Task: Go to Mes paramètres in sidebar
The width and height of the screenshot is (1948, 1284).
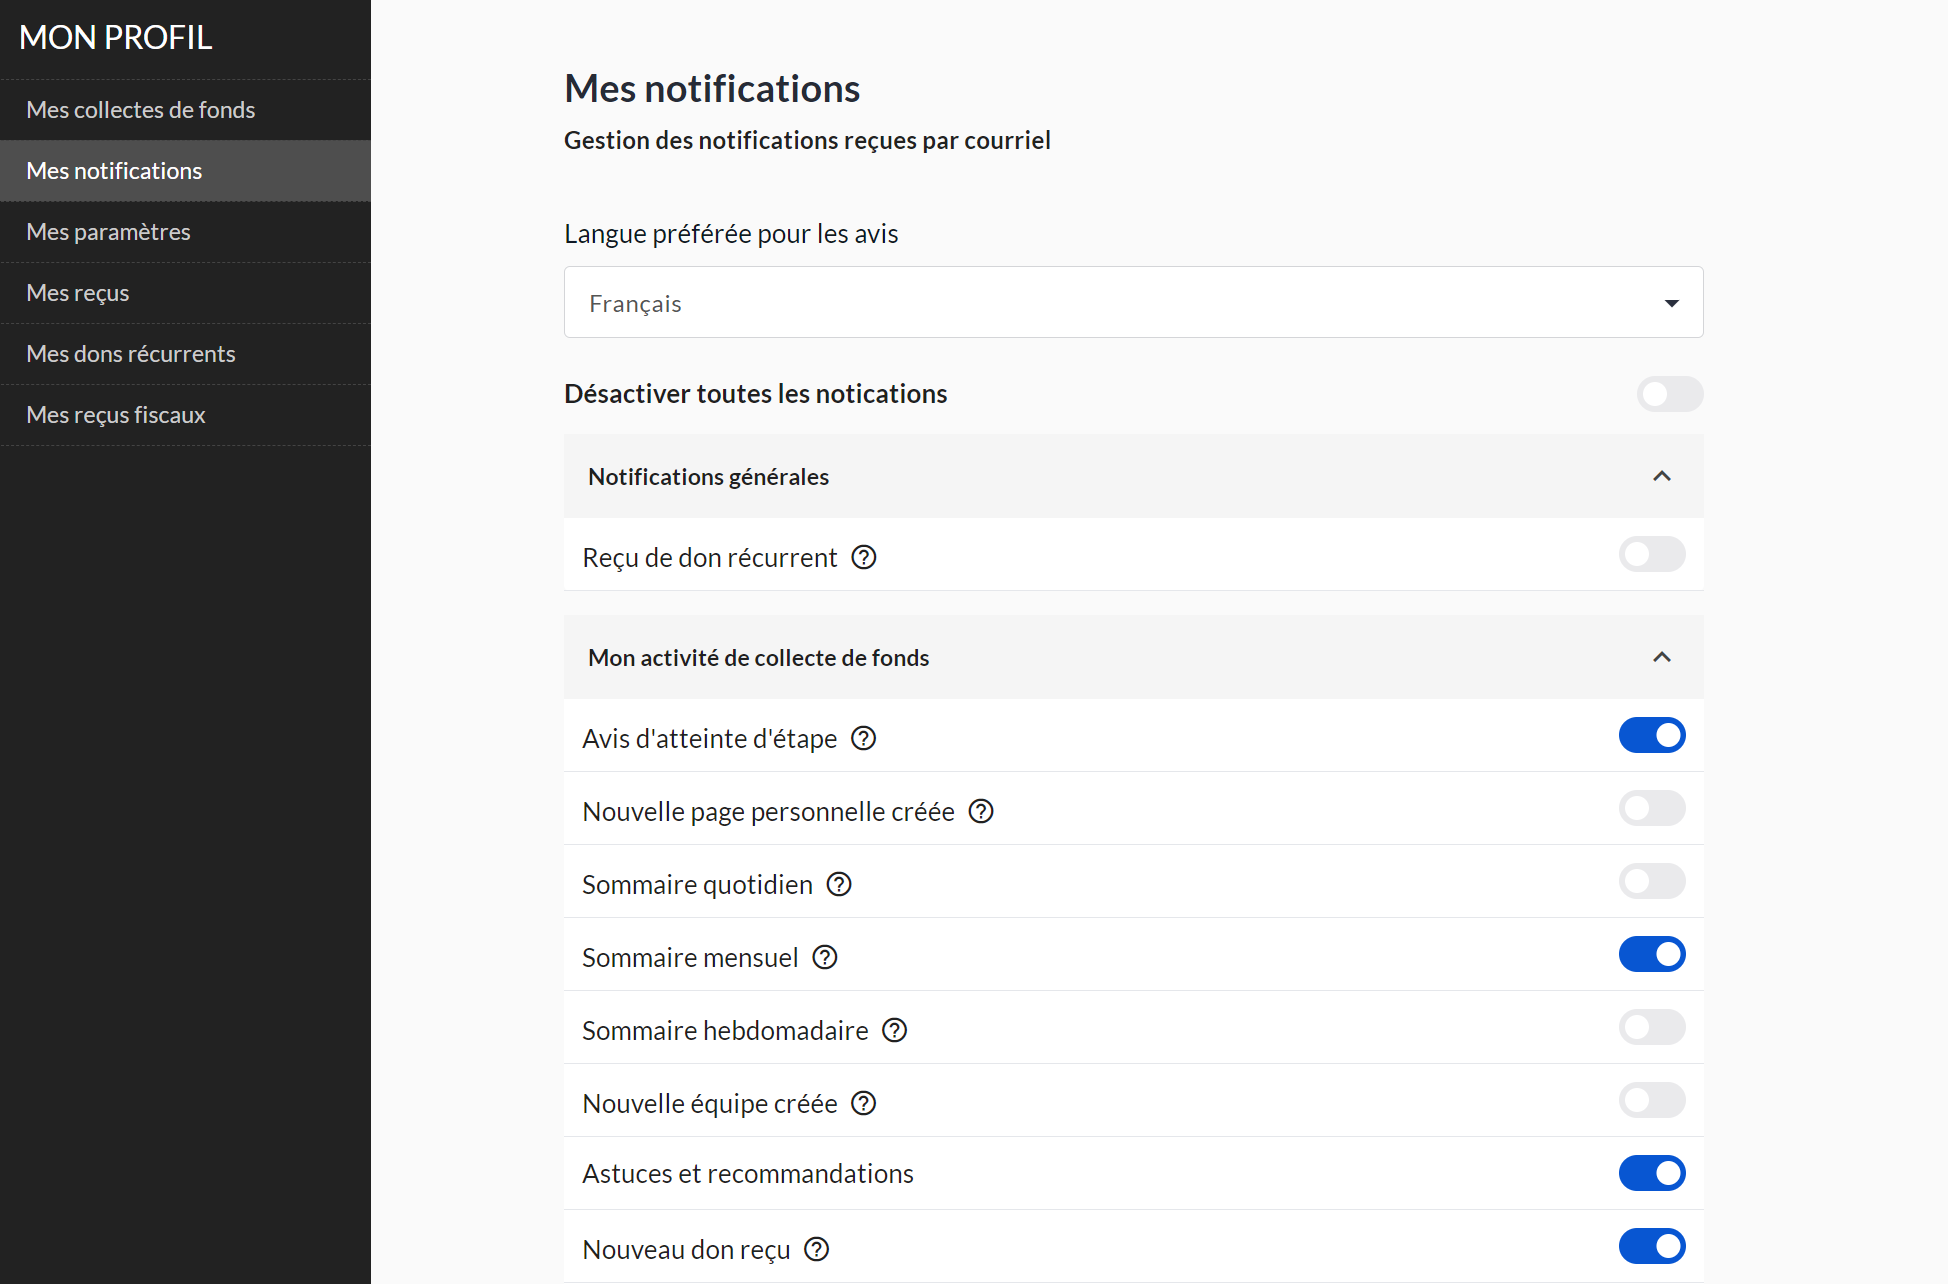Action: point(108,232)
